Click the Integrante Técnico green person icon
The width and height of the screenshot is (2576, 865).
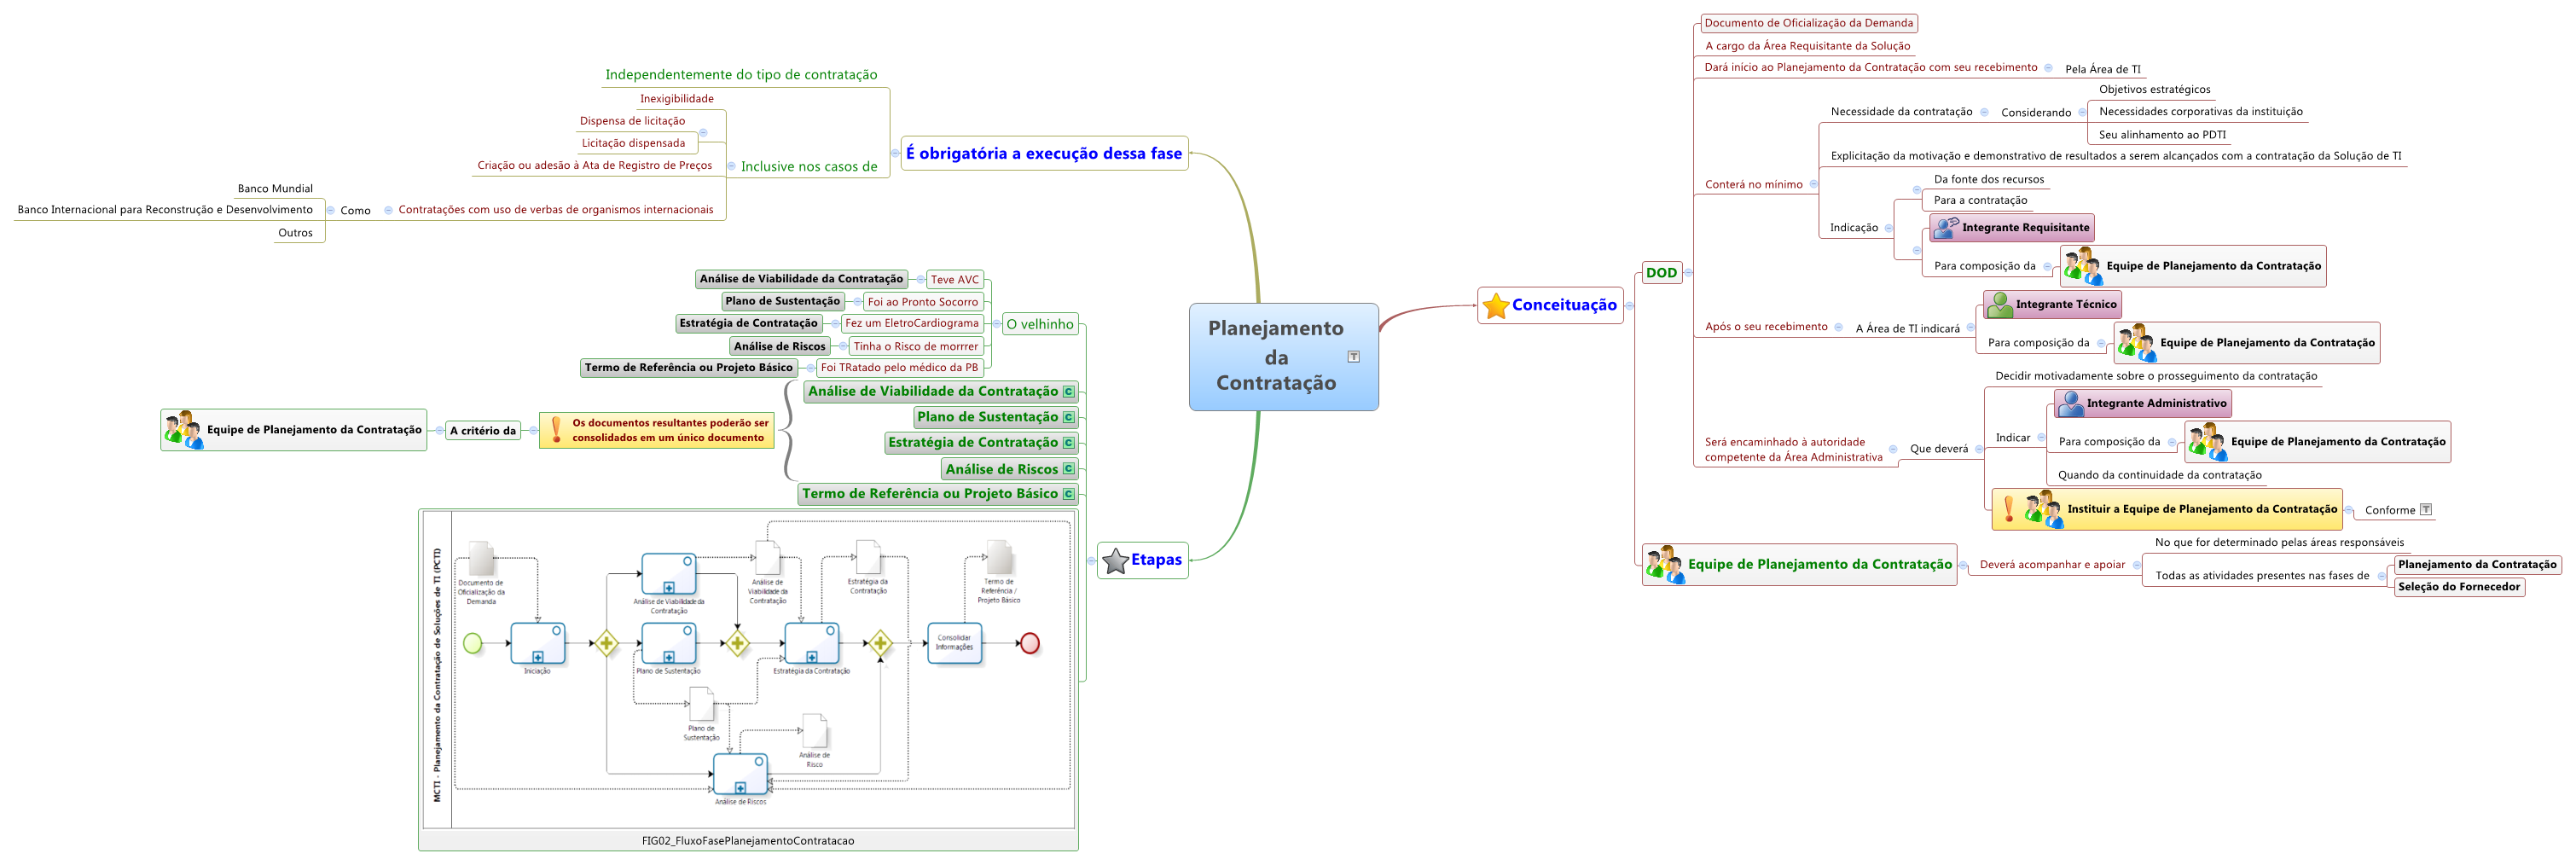click(x=2000, y=305)
